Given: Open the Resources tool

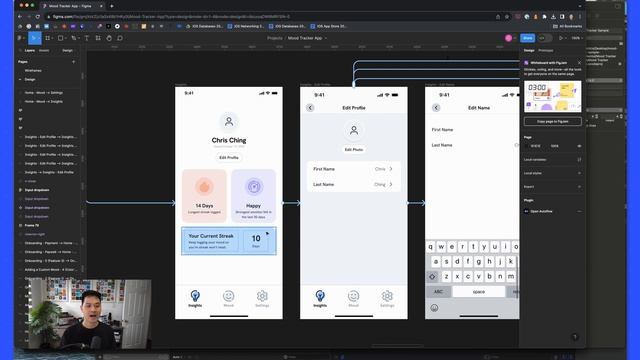Looking at the screenshot, I should (x=98, y=38).
